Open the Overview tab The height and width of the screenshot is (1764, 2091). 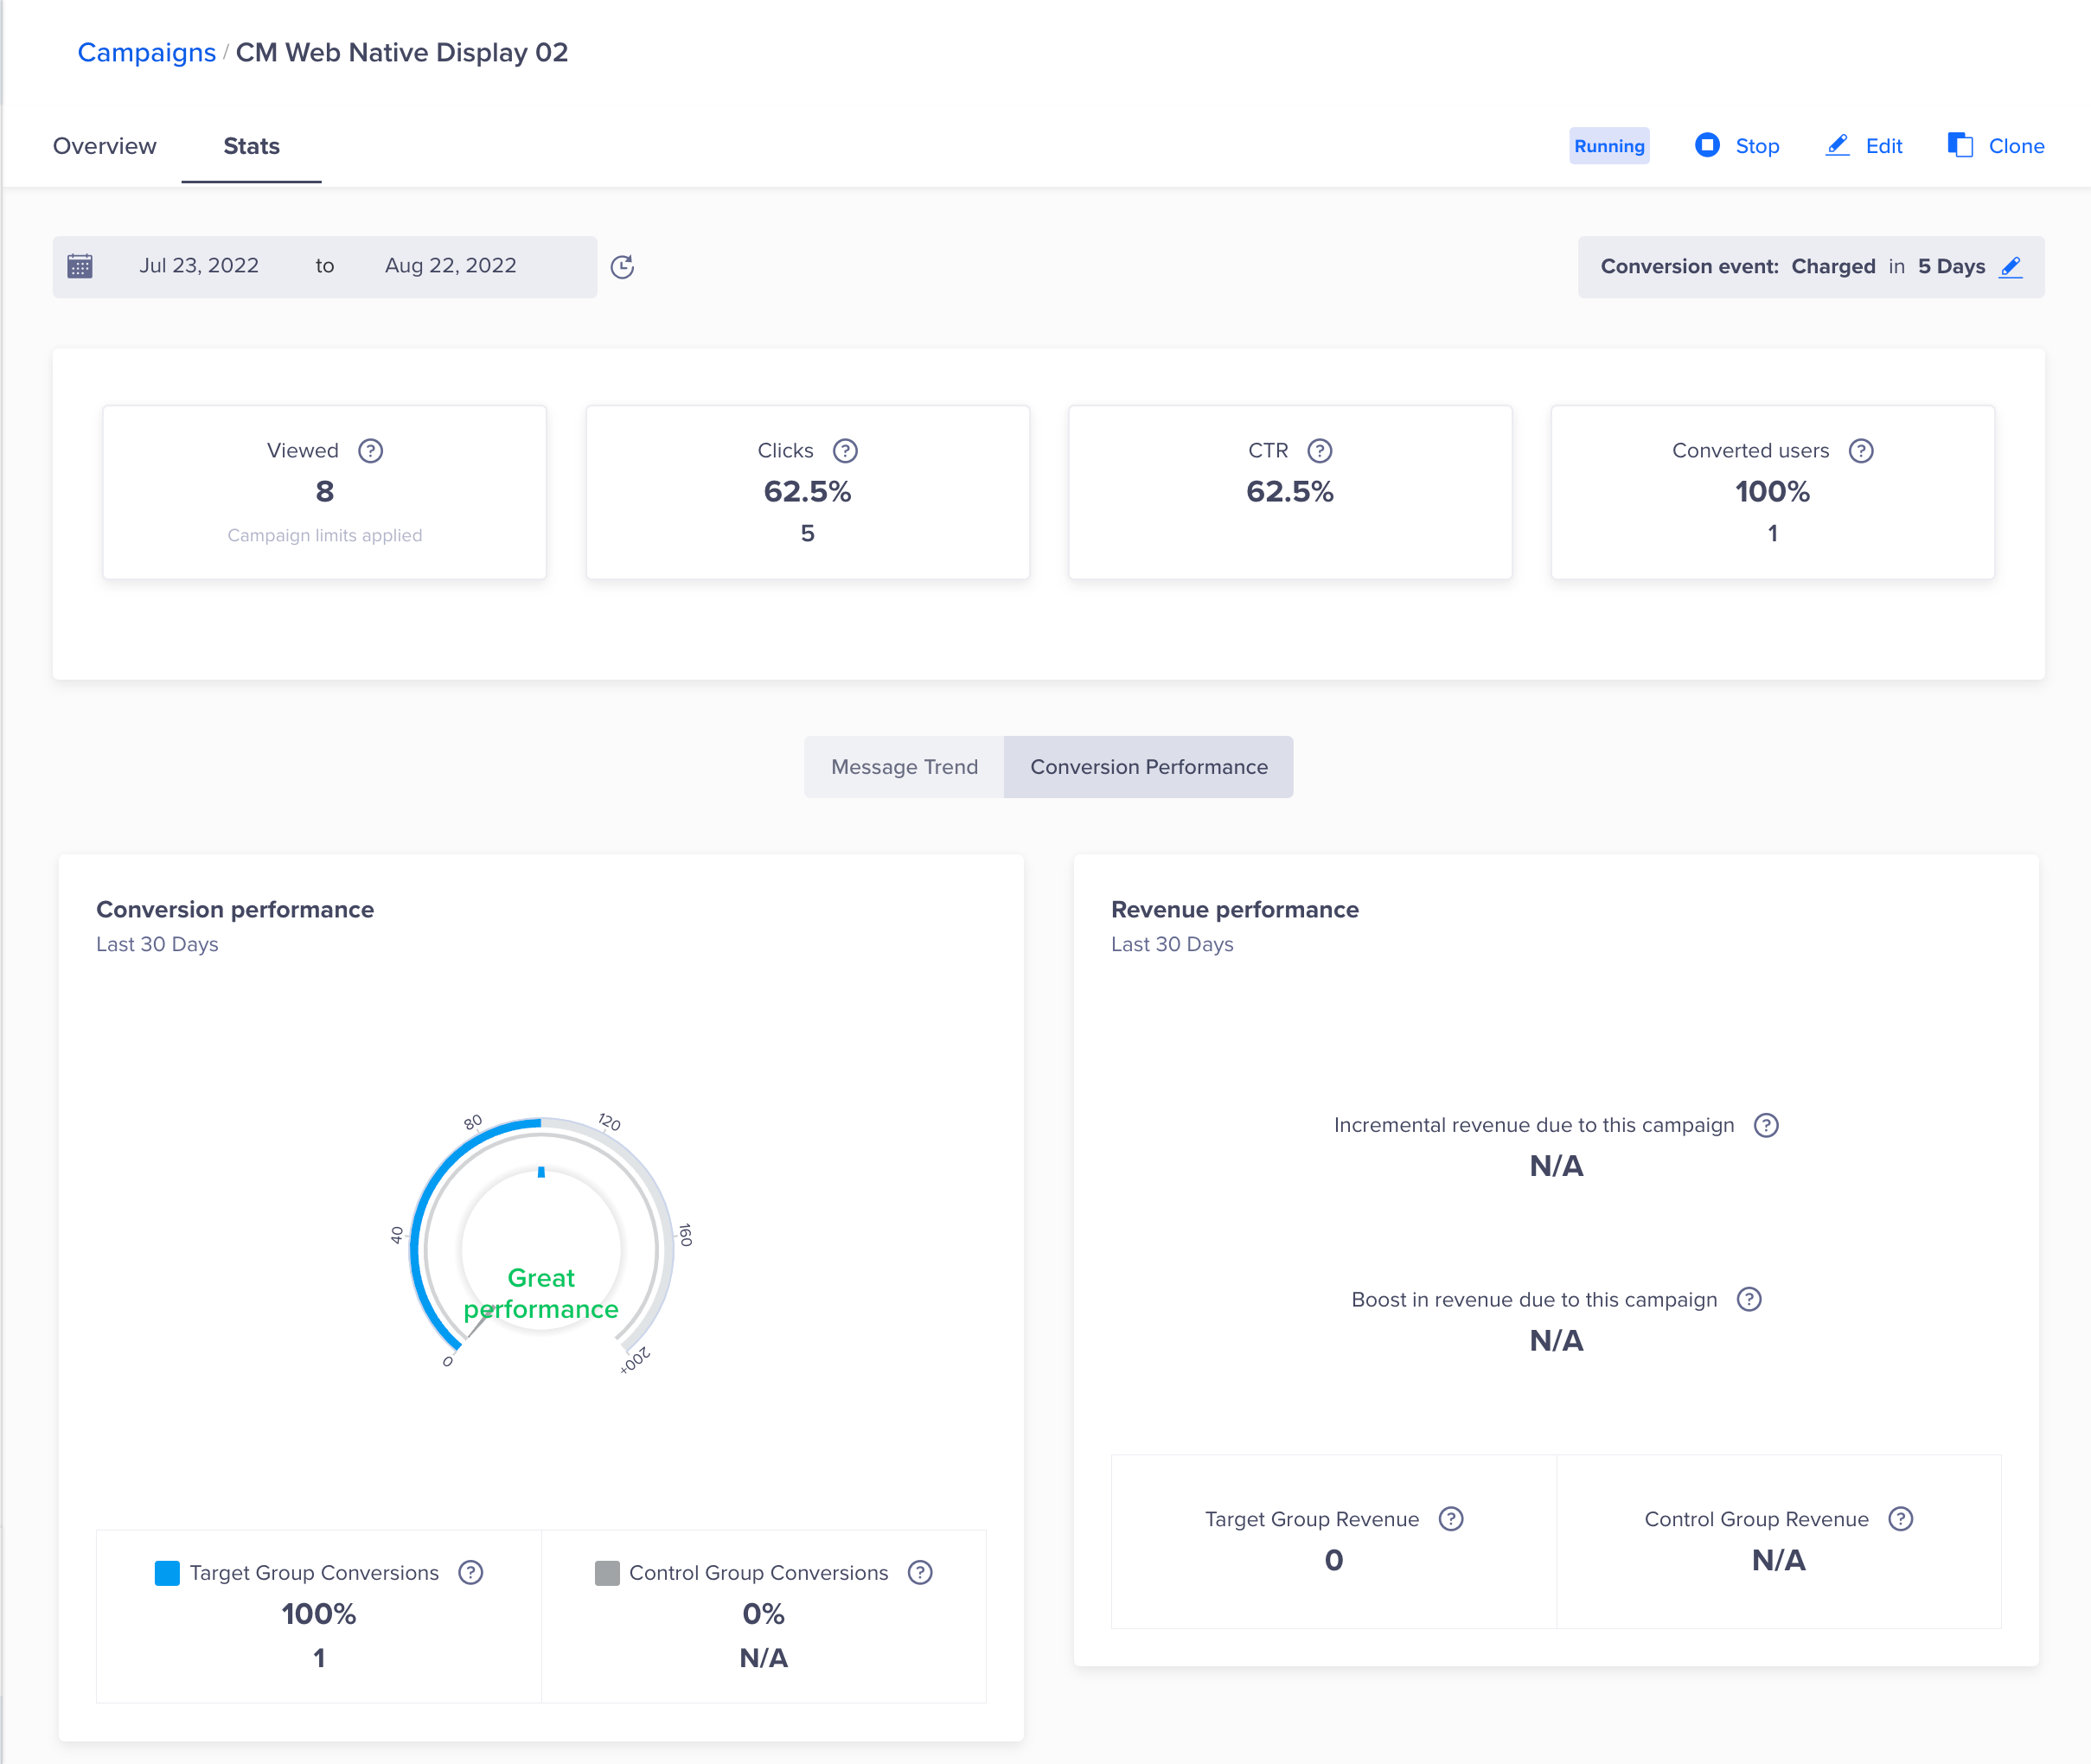(x=105, y=146)
